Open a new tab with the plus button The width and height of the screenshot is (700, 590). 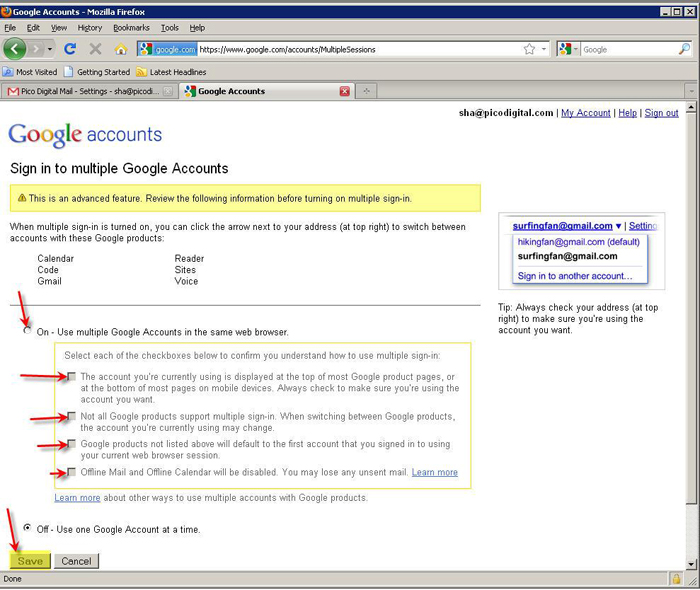367,91
